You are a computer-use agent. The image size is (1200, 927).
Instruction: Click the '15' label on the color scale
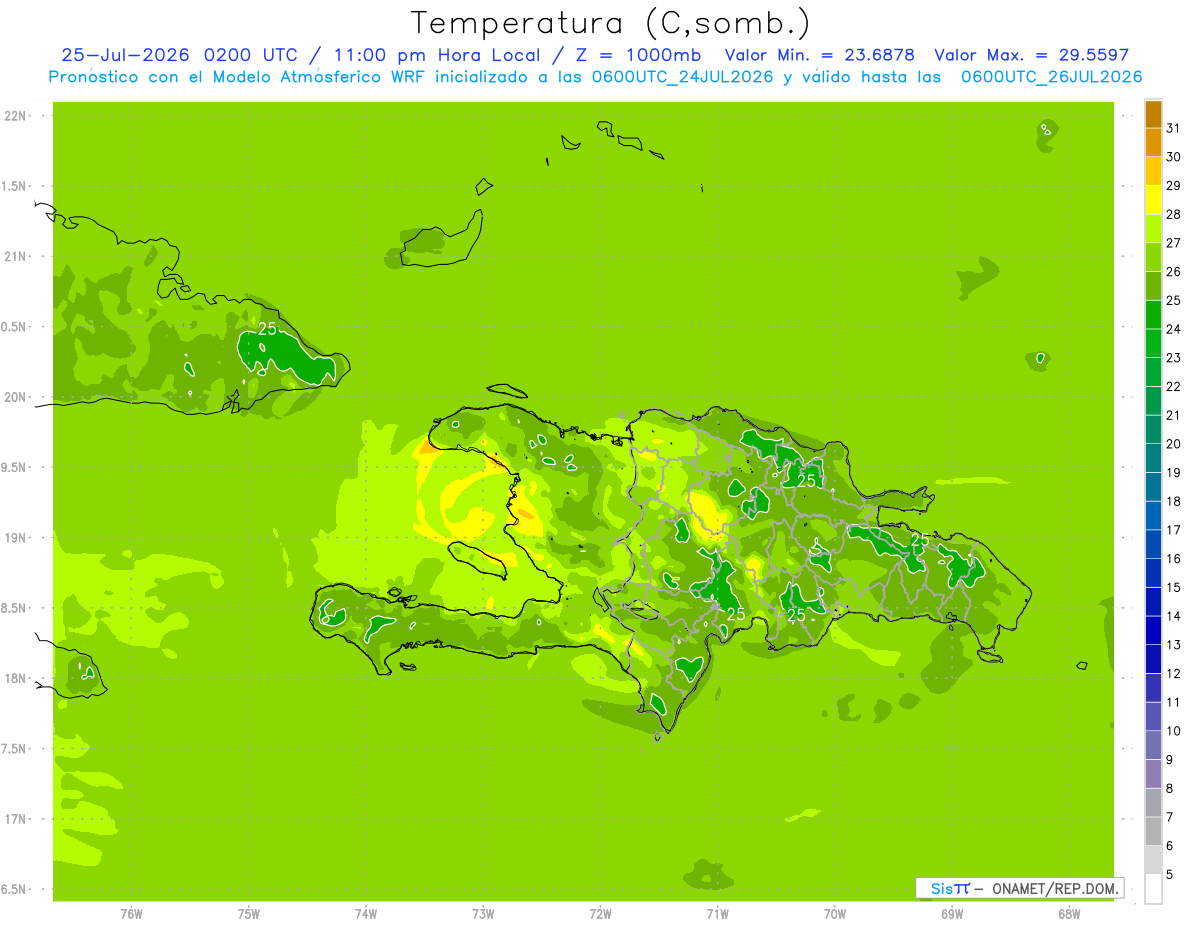(x=1174, y=587)
